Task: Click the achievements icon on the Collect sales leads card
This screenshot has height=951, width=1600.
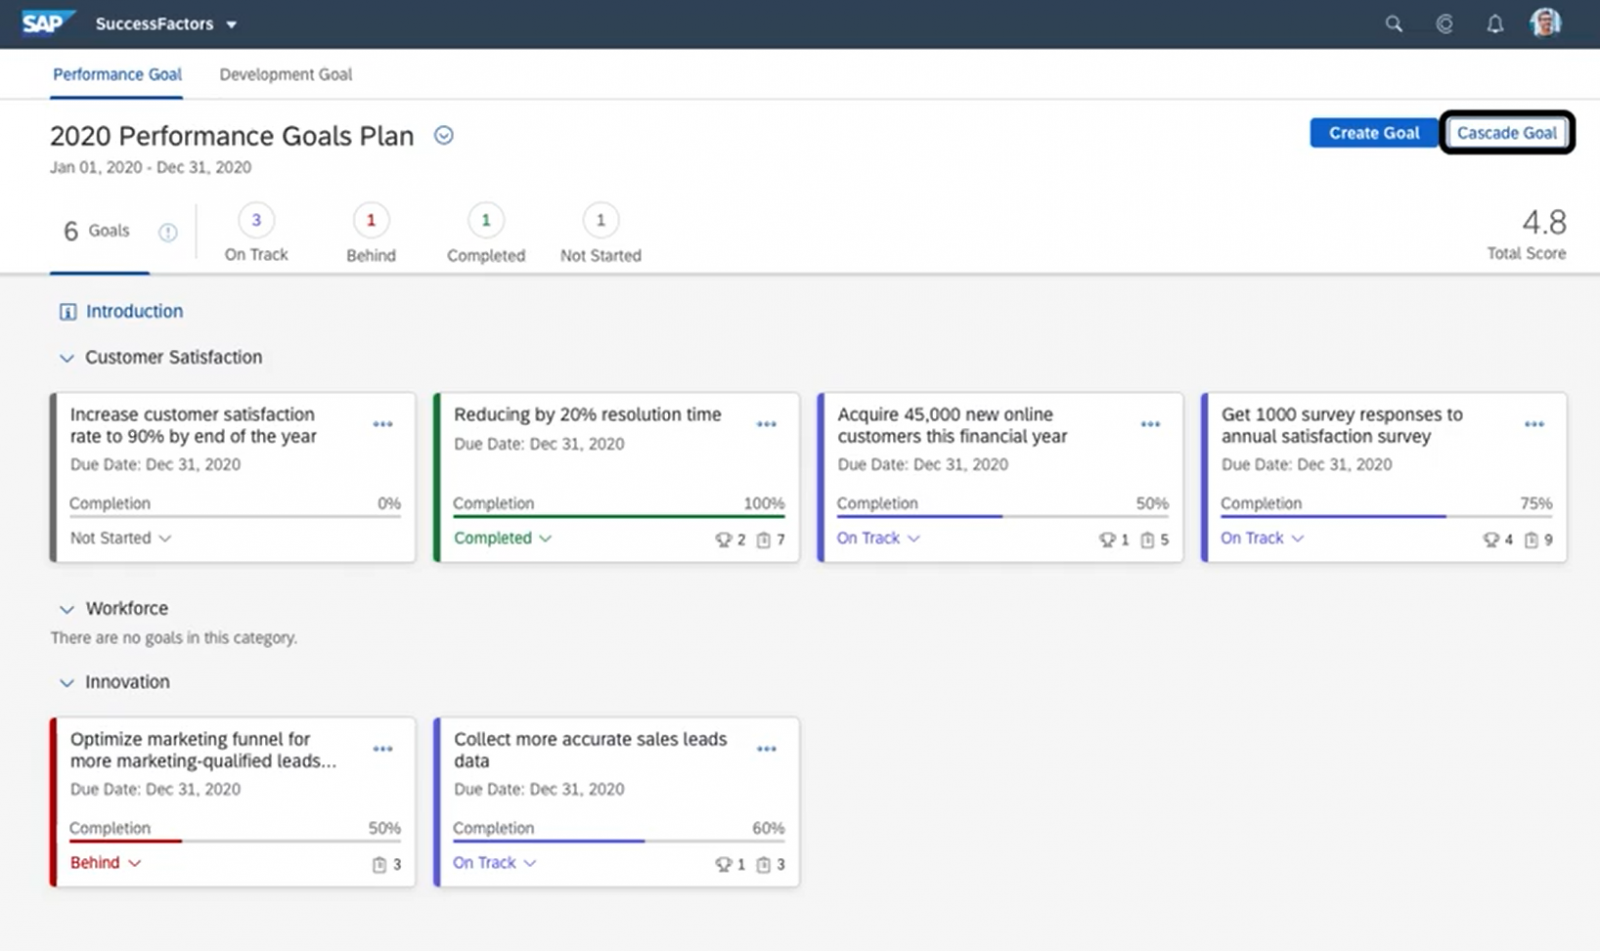Action: [724, 865]
